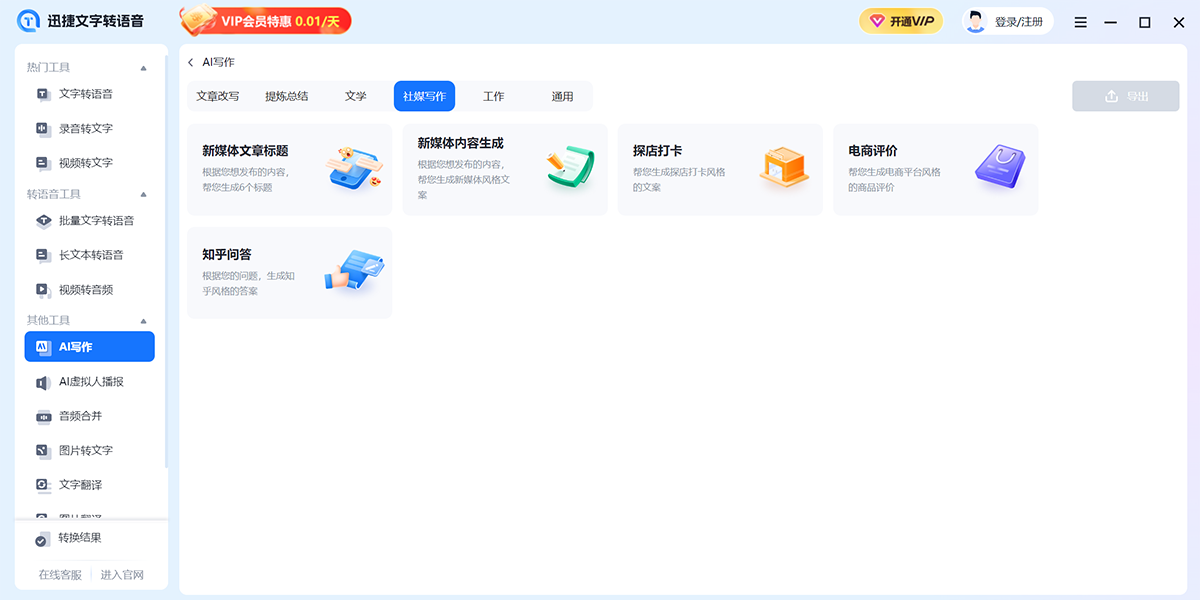Collapse the 其他工具 section arrow

coord(143,320)
